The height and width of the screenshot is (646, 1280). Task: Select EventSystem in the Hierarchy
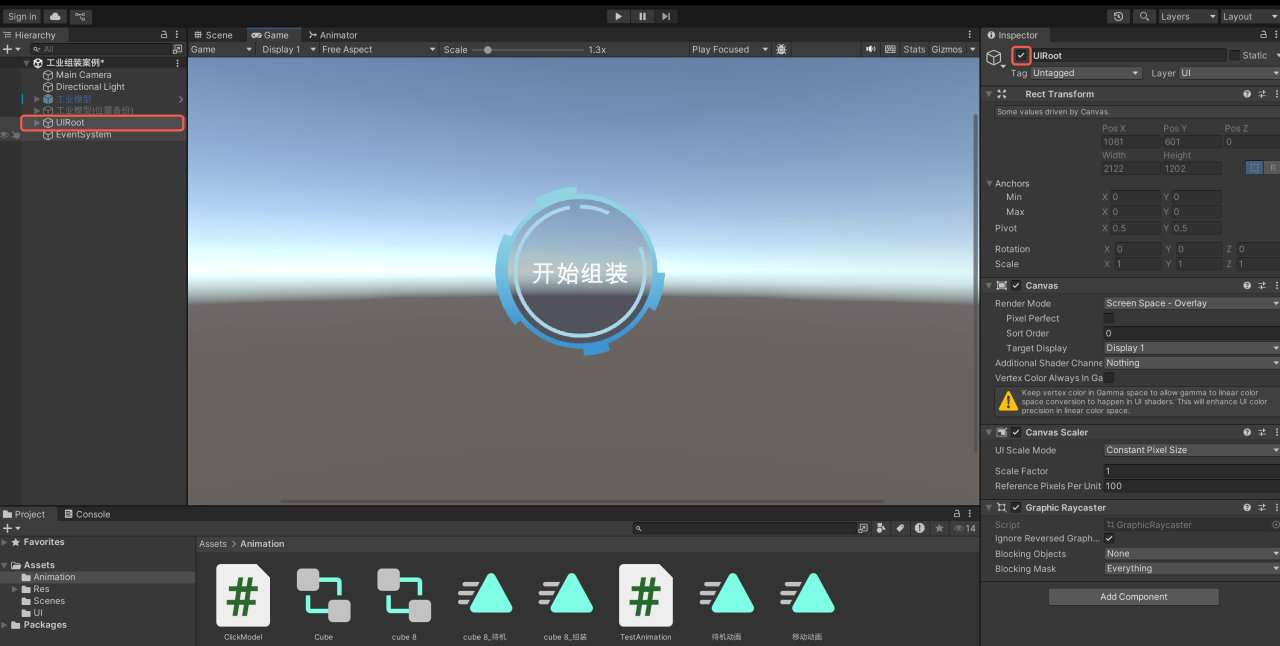(83, 134)
